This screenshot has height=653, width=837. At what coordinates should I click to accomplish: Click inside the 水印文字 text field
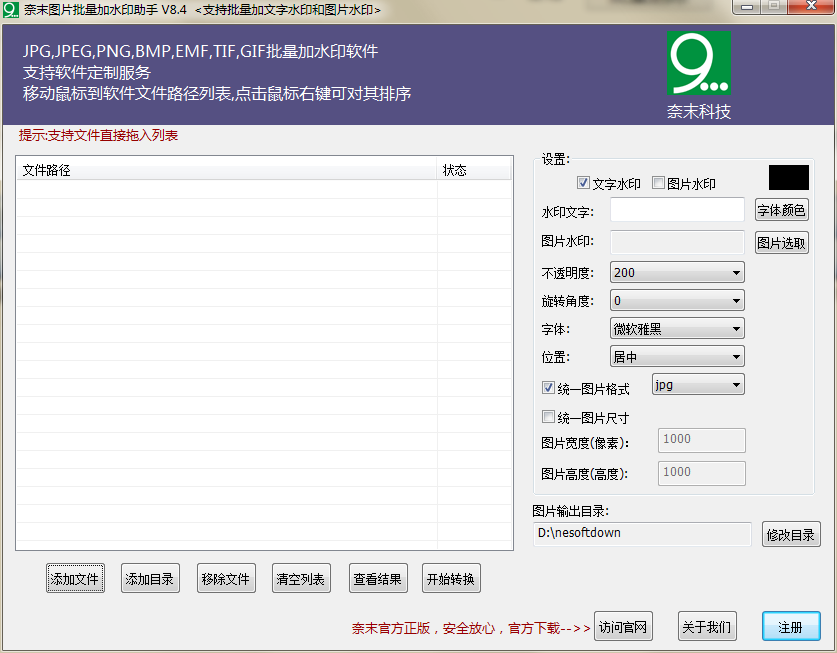point(677,209)
